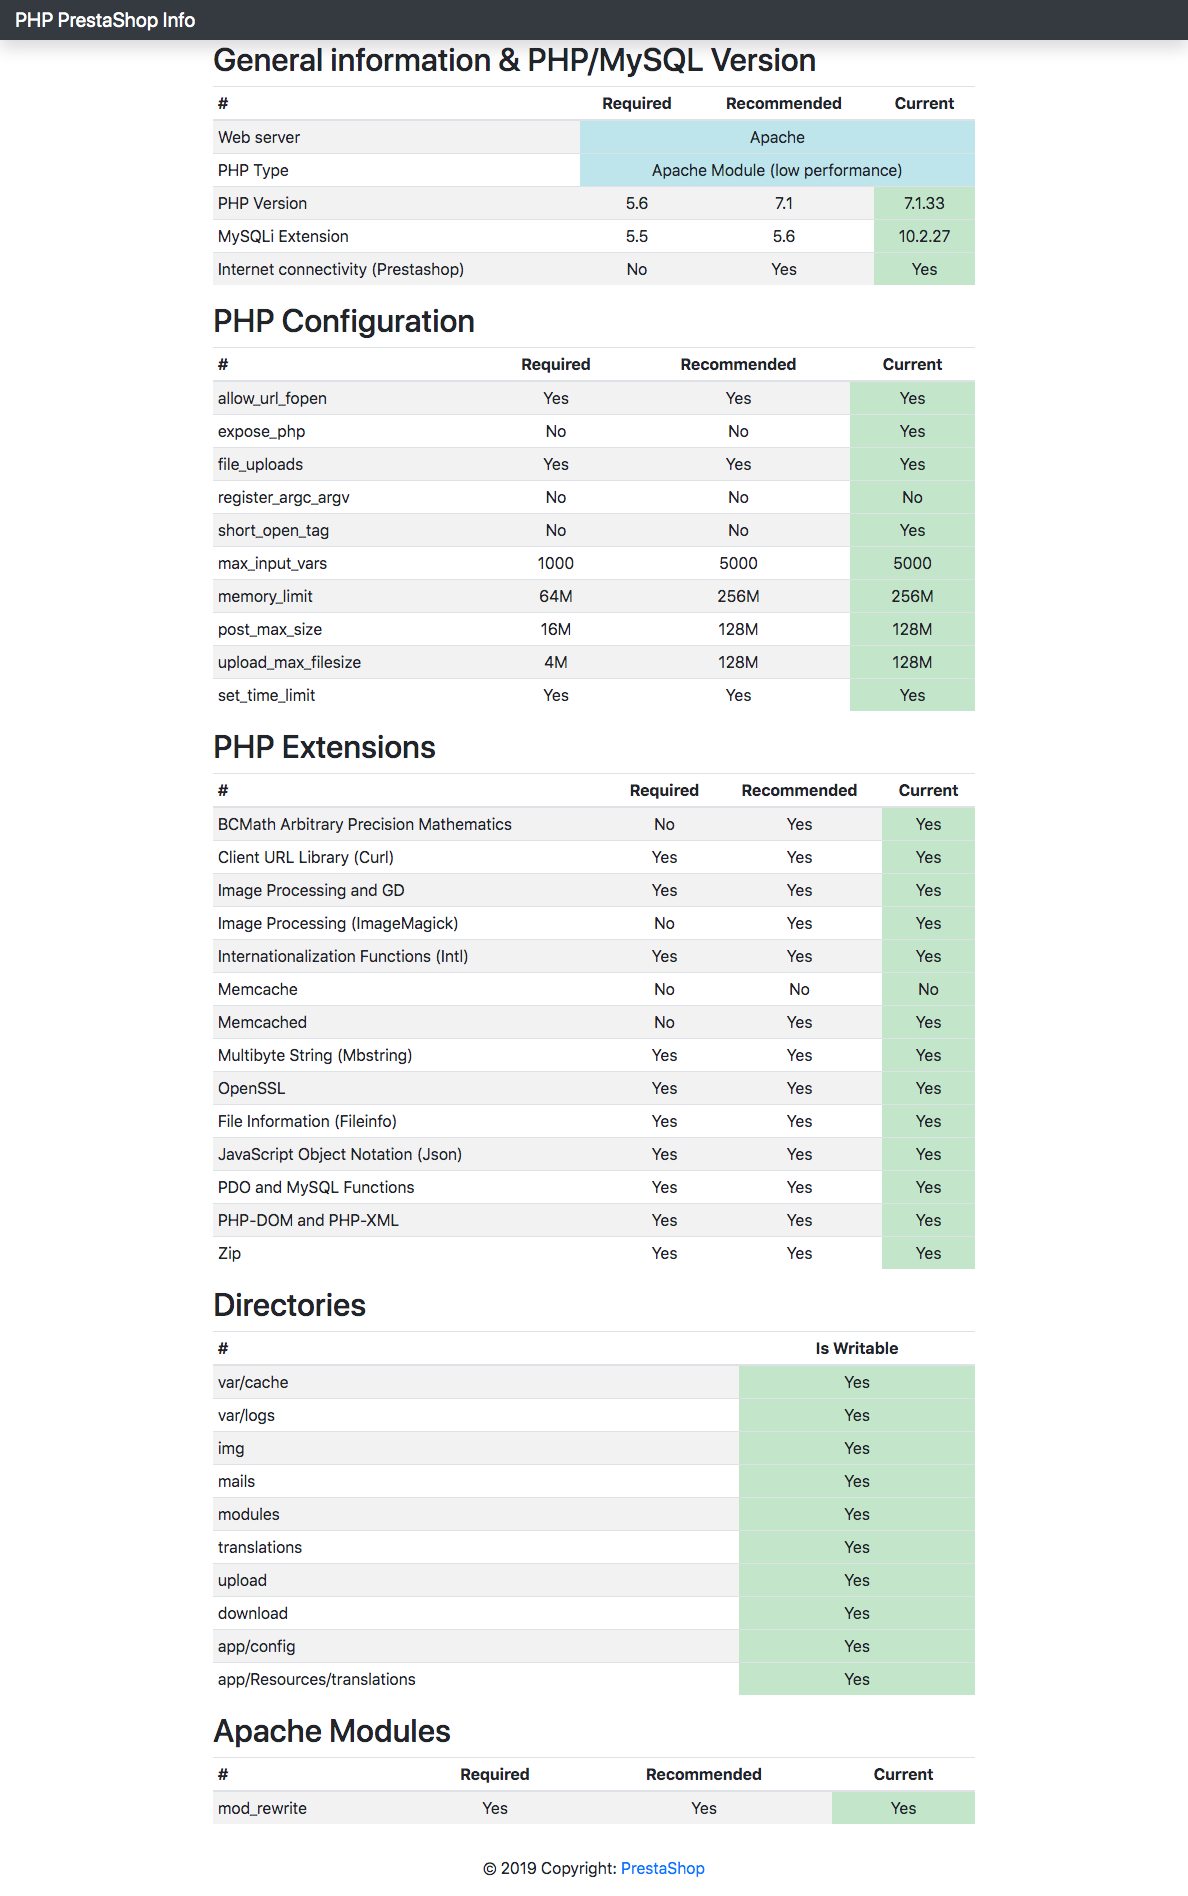Click the OpenSSL extension row label

251,1088
